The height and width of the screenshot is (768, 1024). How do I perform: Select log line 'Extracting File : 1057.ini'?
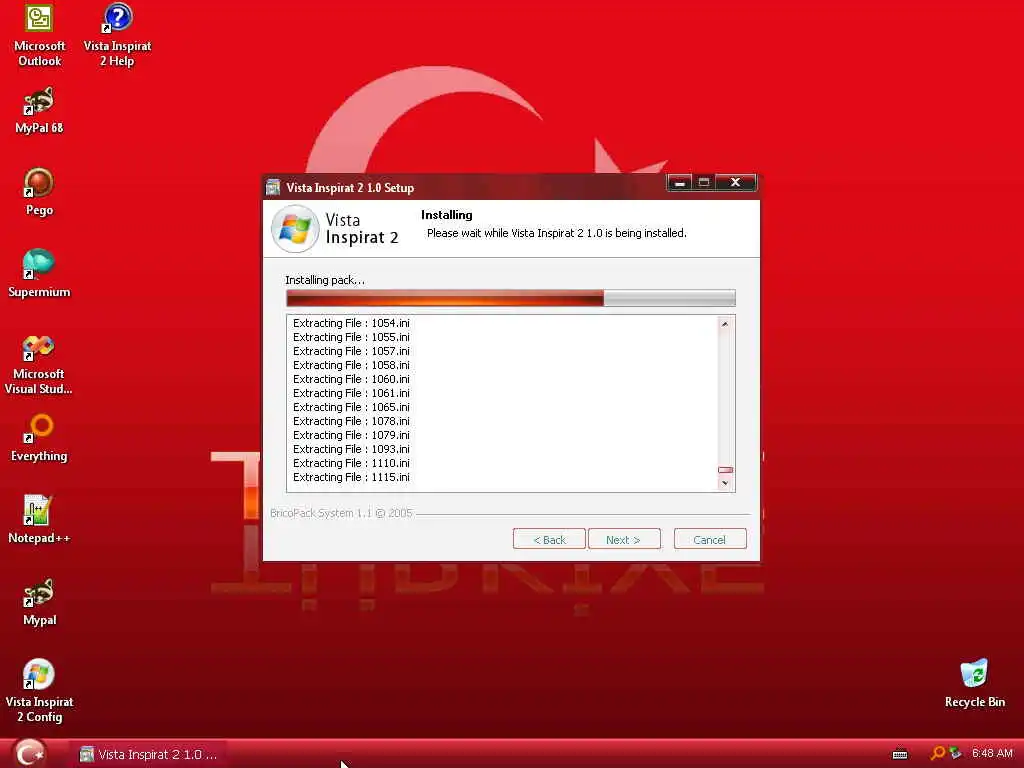point(351,351)
